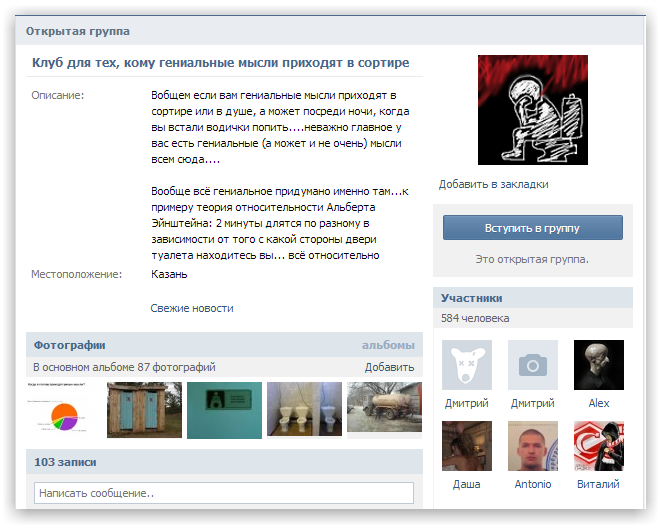Viewport: 661px width, 529px height.
Task: Click the group title Клуб для тех
Action: (x=220, y=62)
